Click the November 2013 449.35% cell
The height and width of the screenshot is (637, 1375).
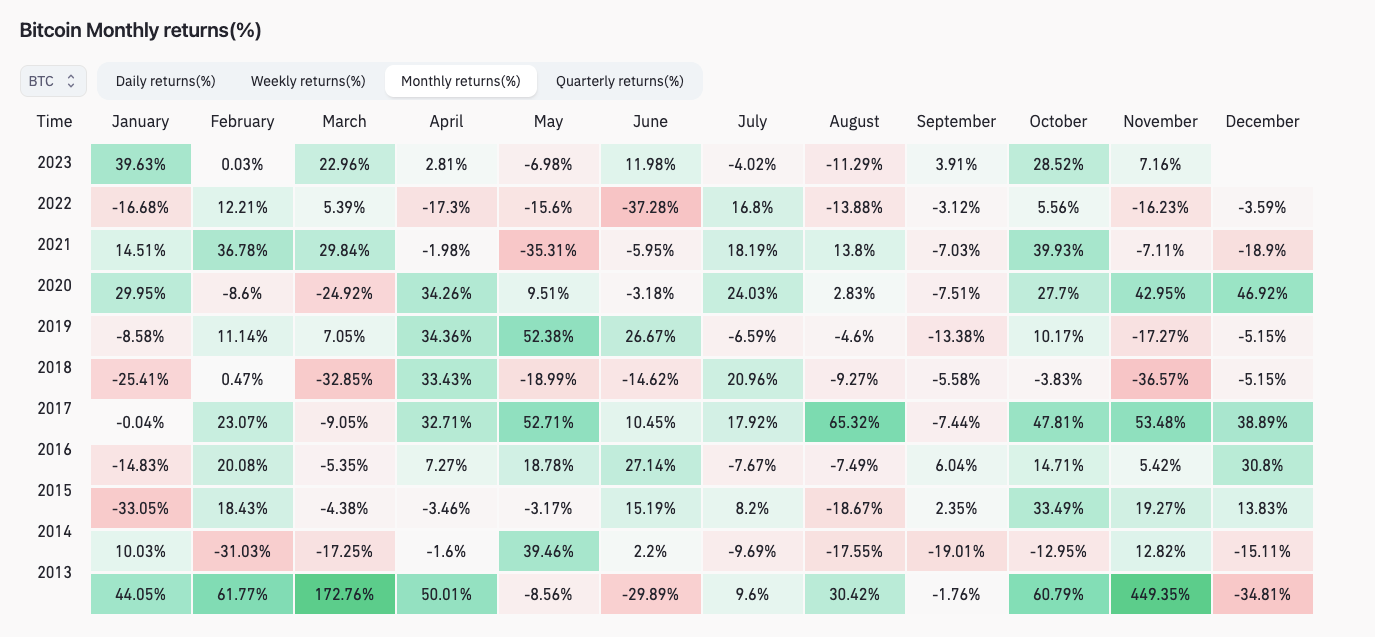tap(1160, 594)
